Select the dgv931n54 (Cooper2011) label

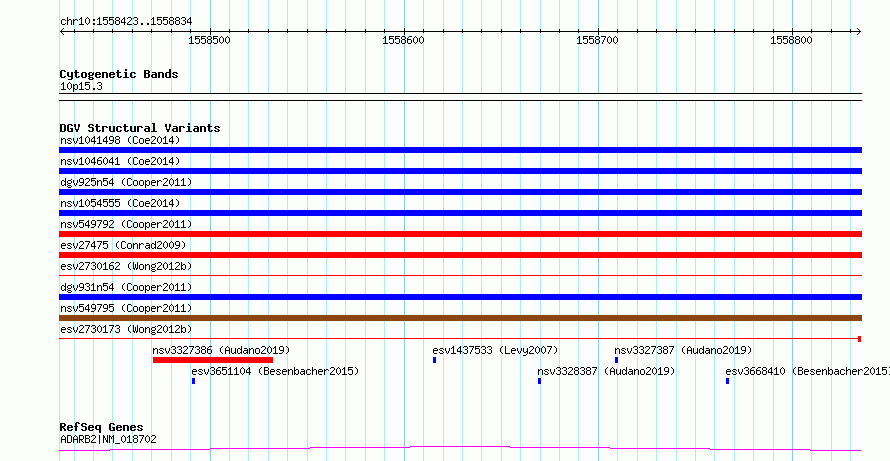pos(126,287)
